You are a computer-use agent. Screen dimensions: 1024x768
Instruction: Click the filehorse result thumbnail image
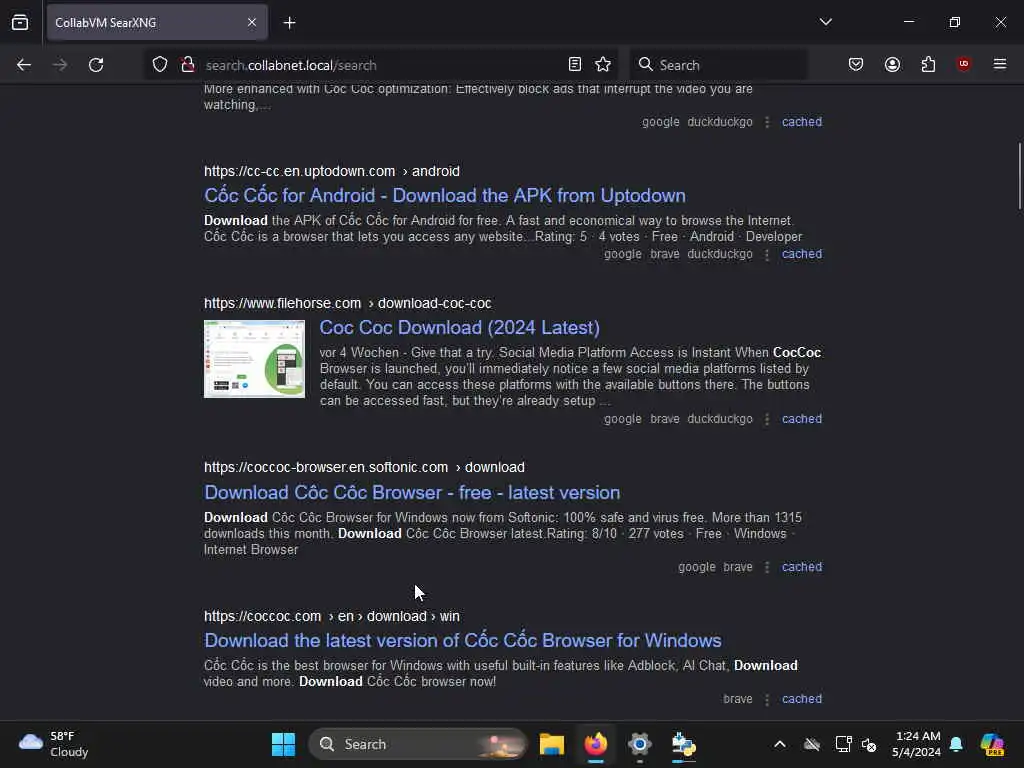(x=254, y=359)
